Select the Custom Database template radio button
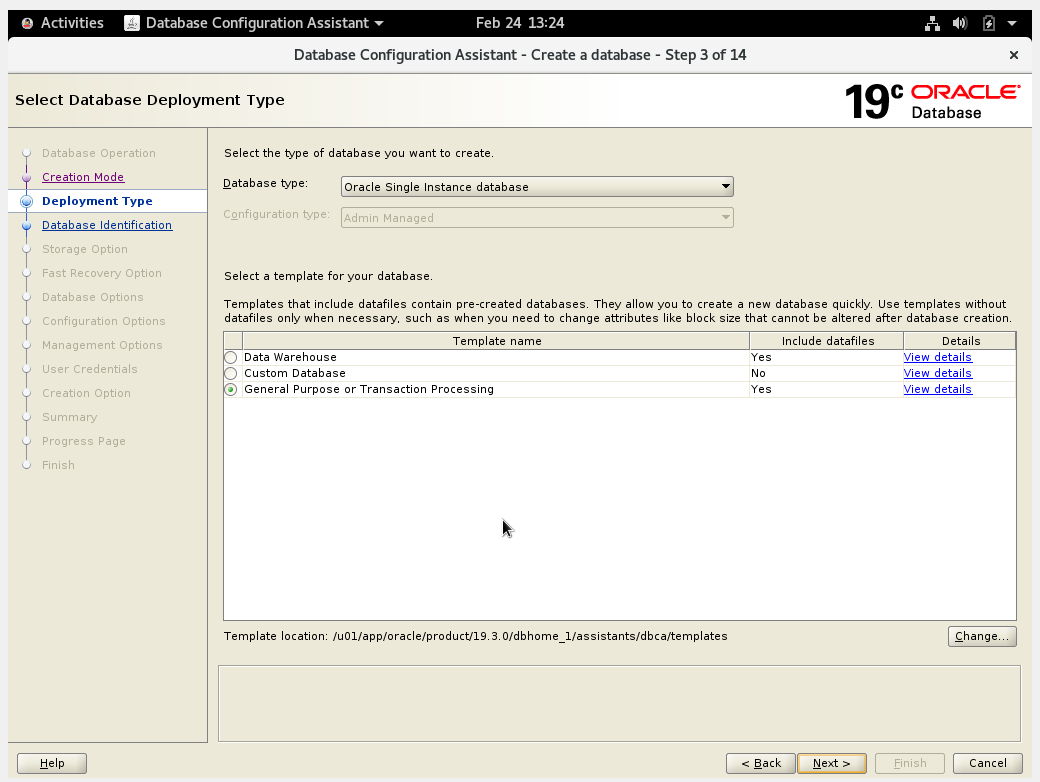Viewport: 1040px width, 782px height. coord(231,373)
